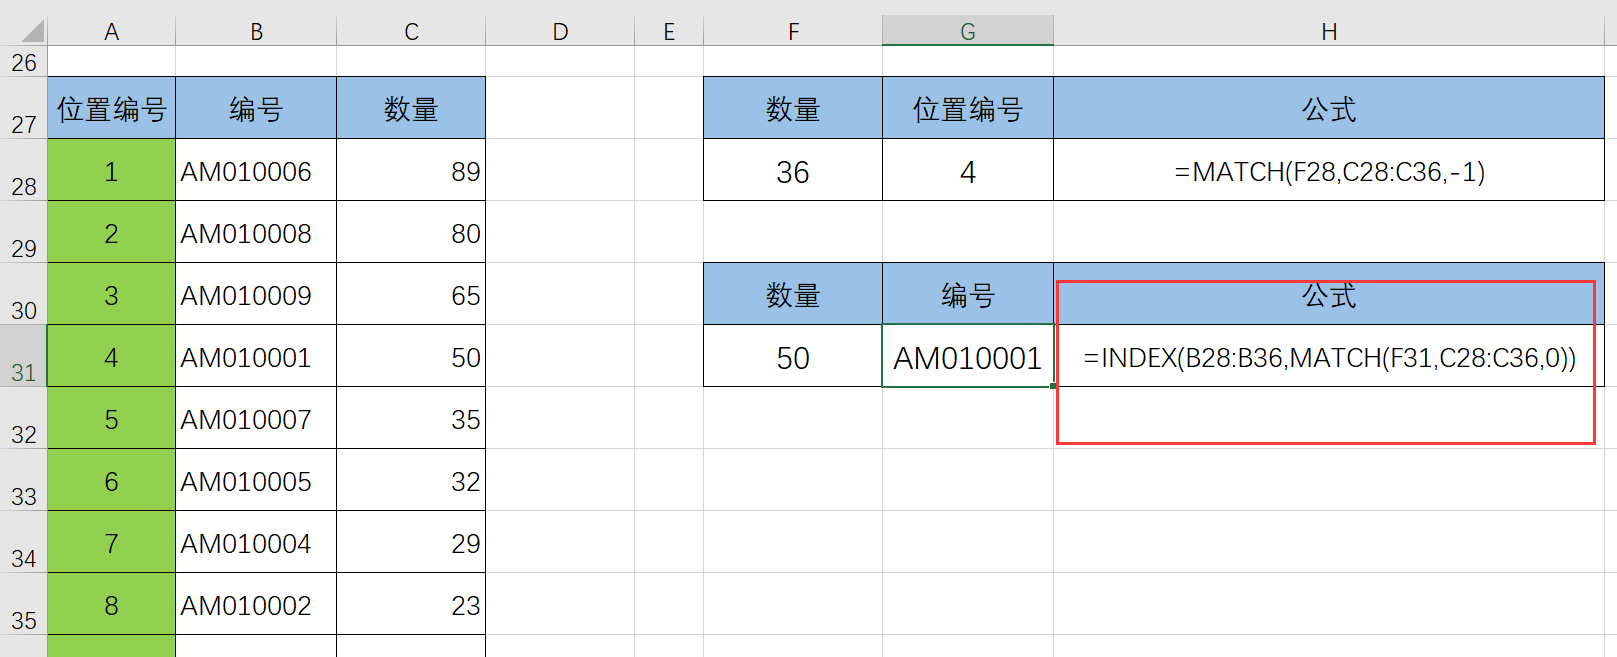Select column F header
The height and width of the screenshot is (657, 1617).
coord(793,31)
